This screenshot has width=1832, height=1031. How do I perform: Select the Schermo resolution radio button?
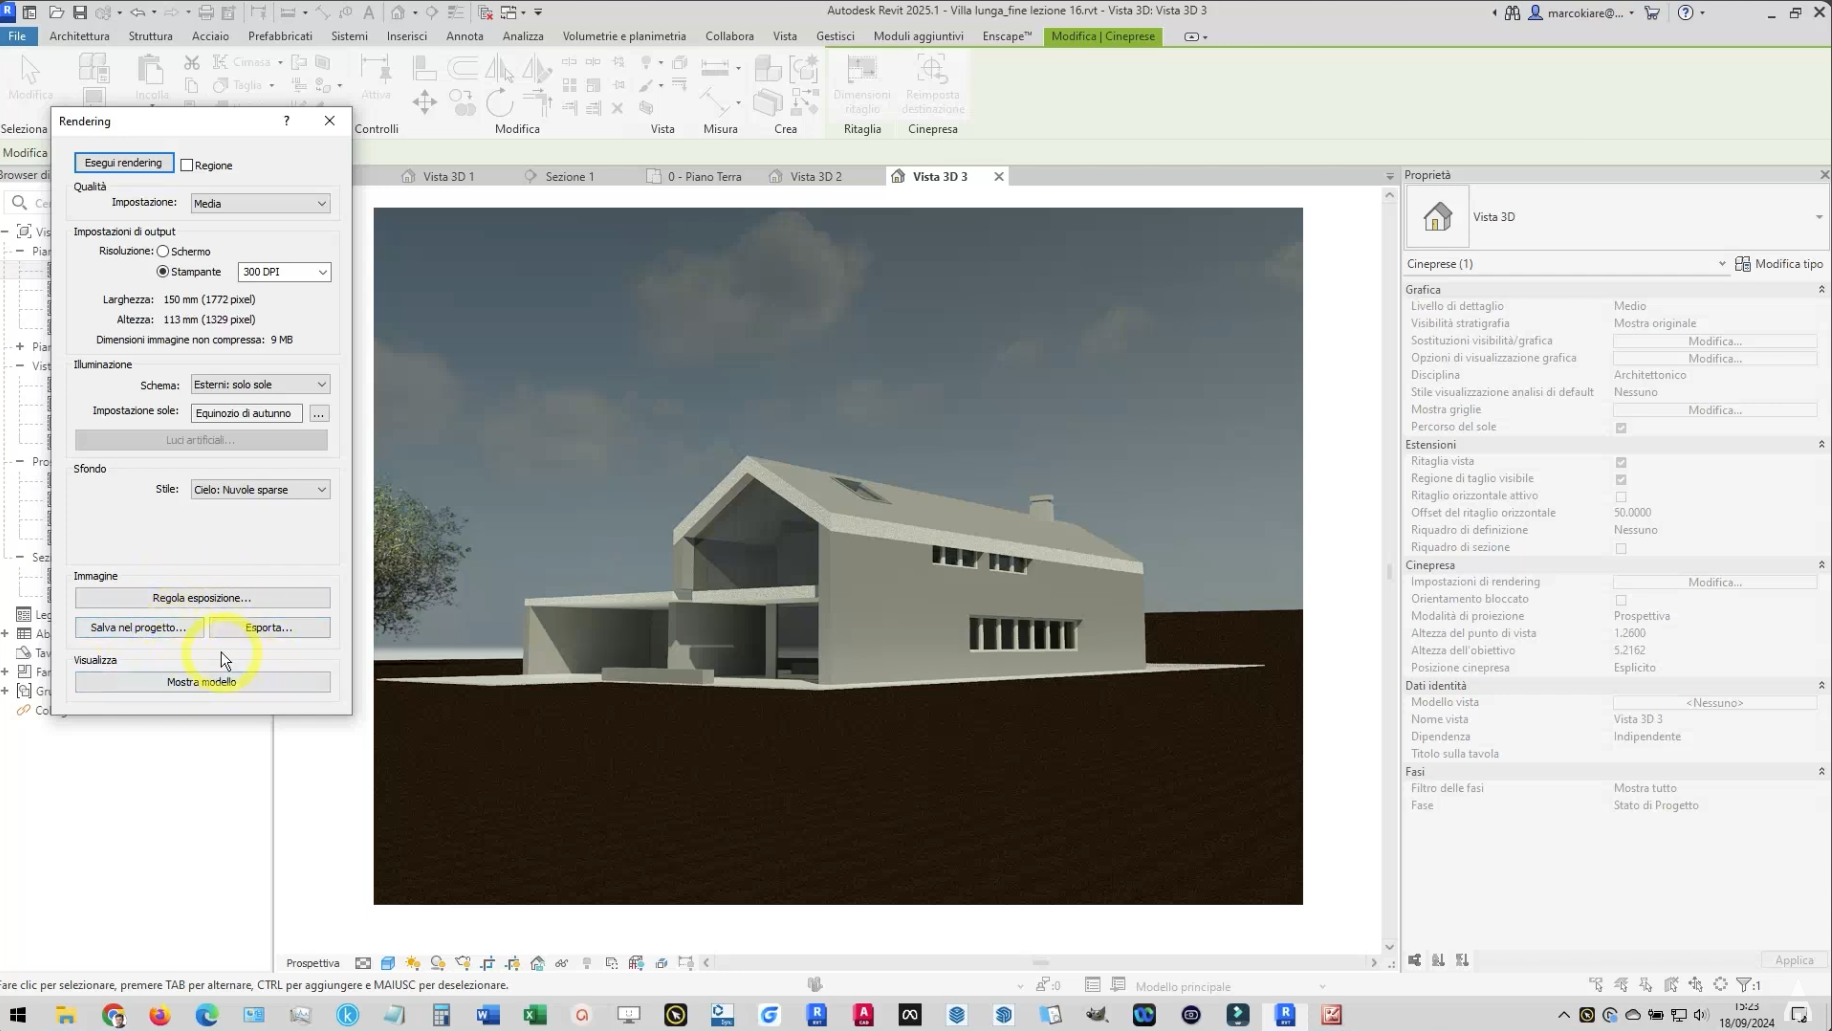(x=163, y=251)
